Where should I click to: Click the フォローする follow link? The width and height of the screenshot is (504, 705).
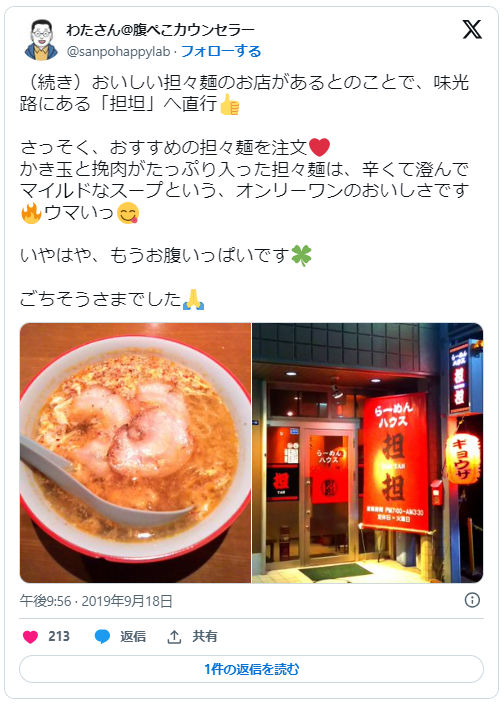coord(221,51)
